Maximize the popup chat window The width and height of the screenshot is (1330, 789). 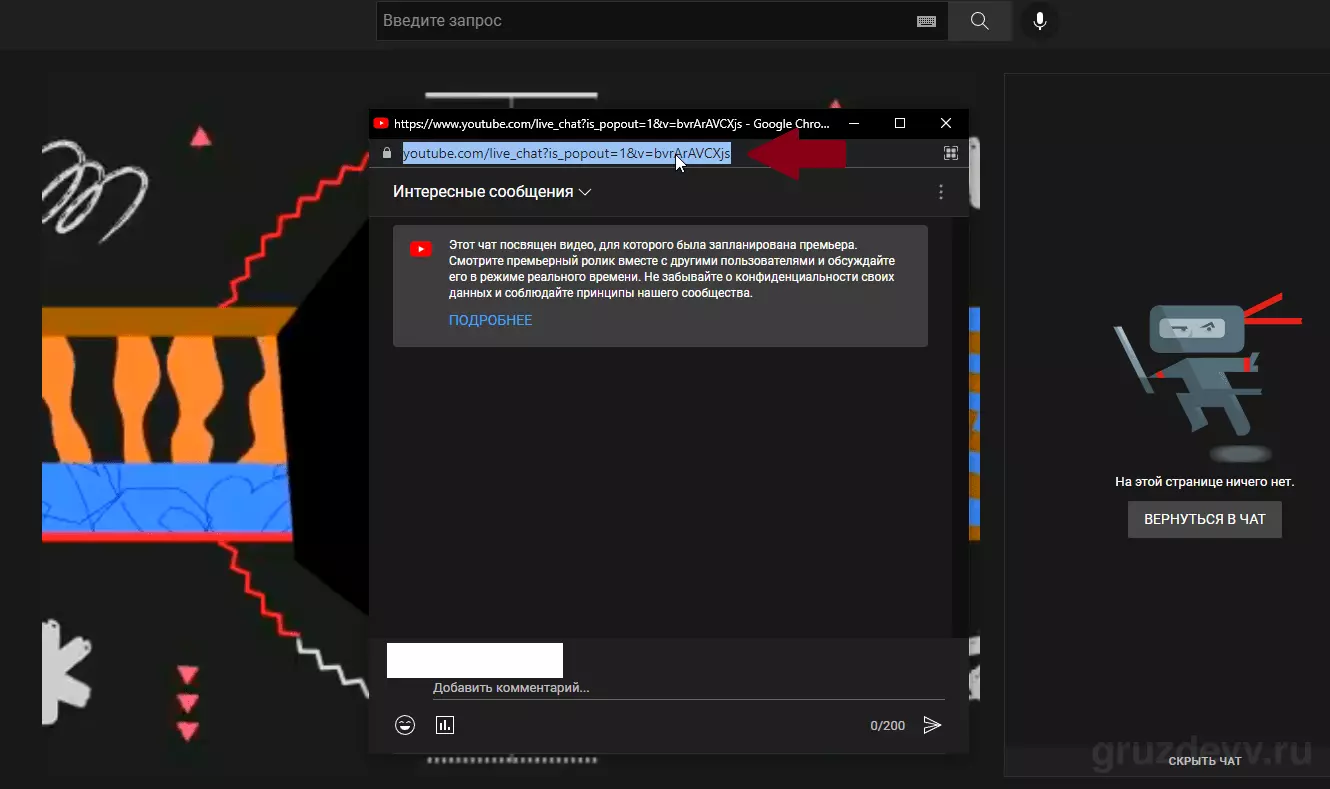[x=900, y=124]
